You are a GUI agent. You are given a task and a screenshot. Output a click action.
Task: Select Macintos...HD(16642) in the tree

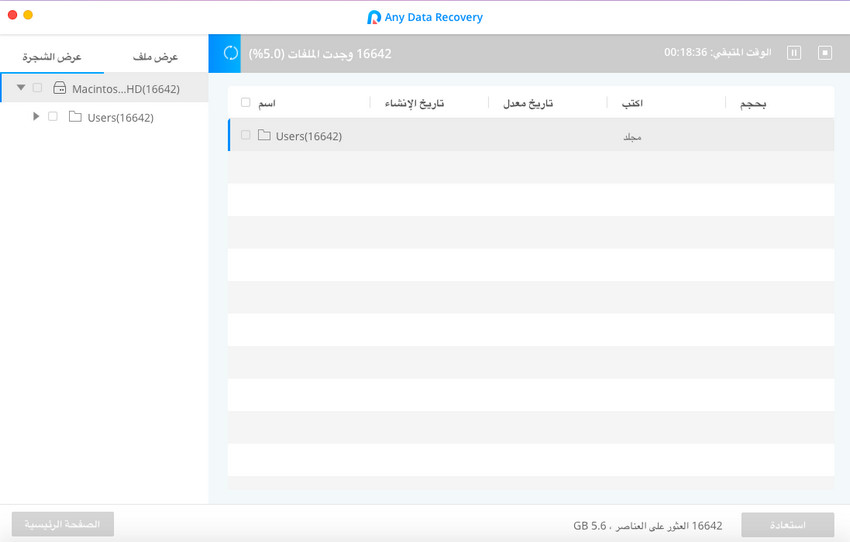click(x=105, y=88)
